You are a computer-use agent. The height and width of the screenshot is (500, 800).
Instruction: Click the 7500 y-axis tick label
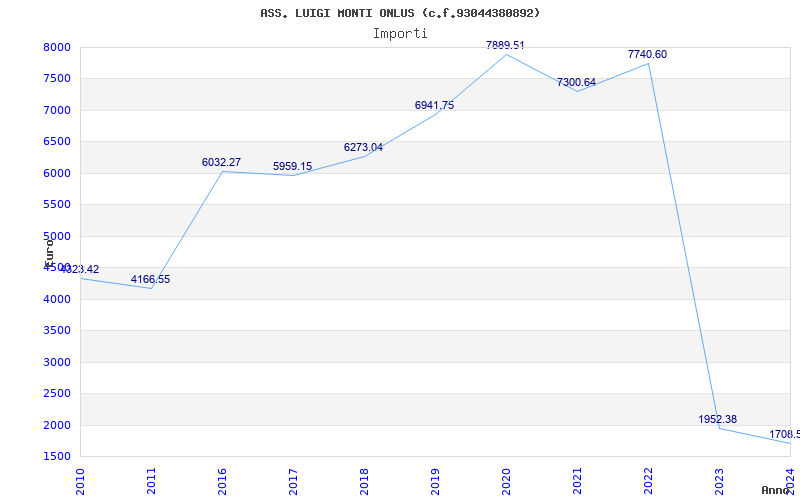pos(57,79)
